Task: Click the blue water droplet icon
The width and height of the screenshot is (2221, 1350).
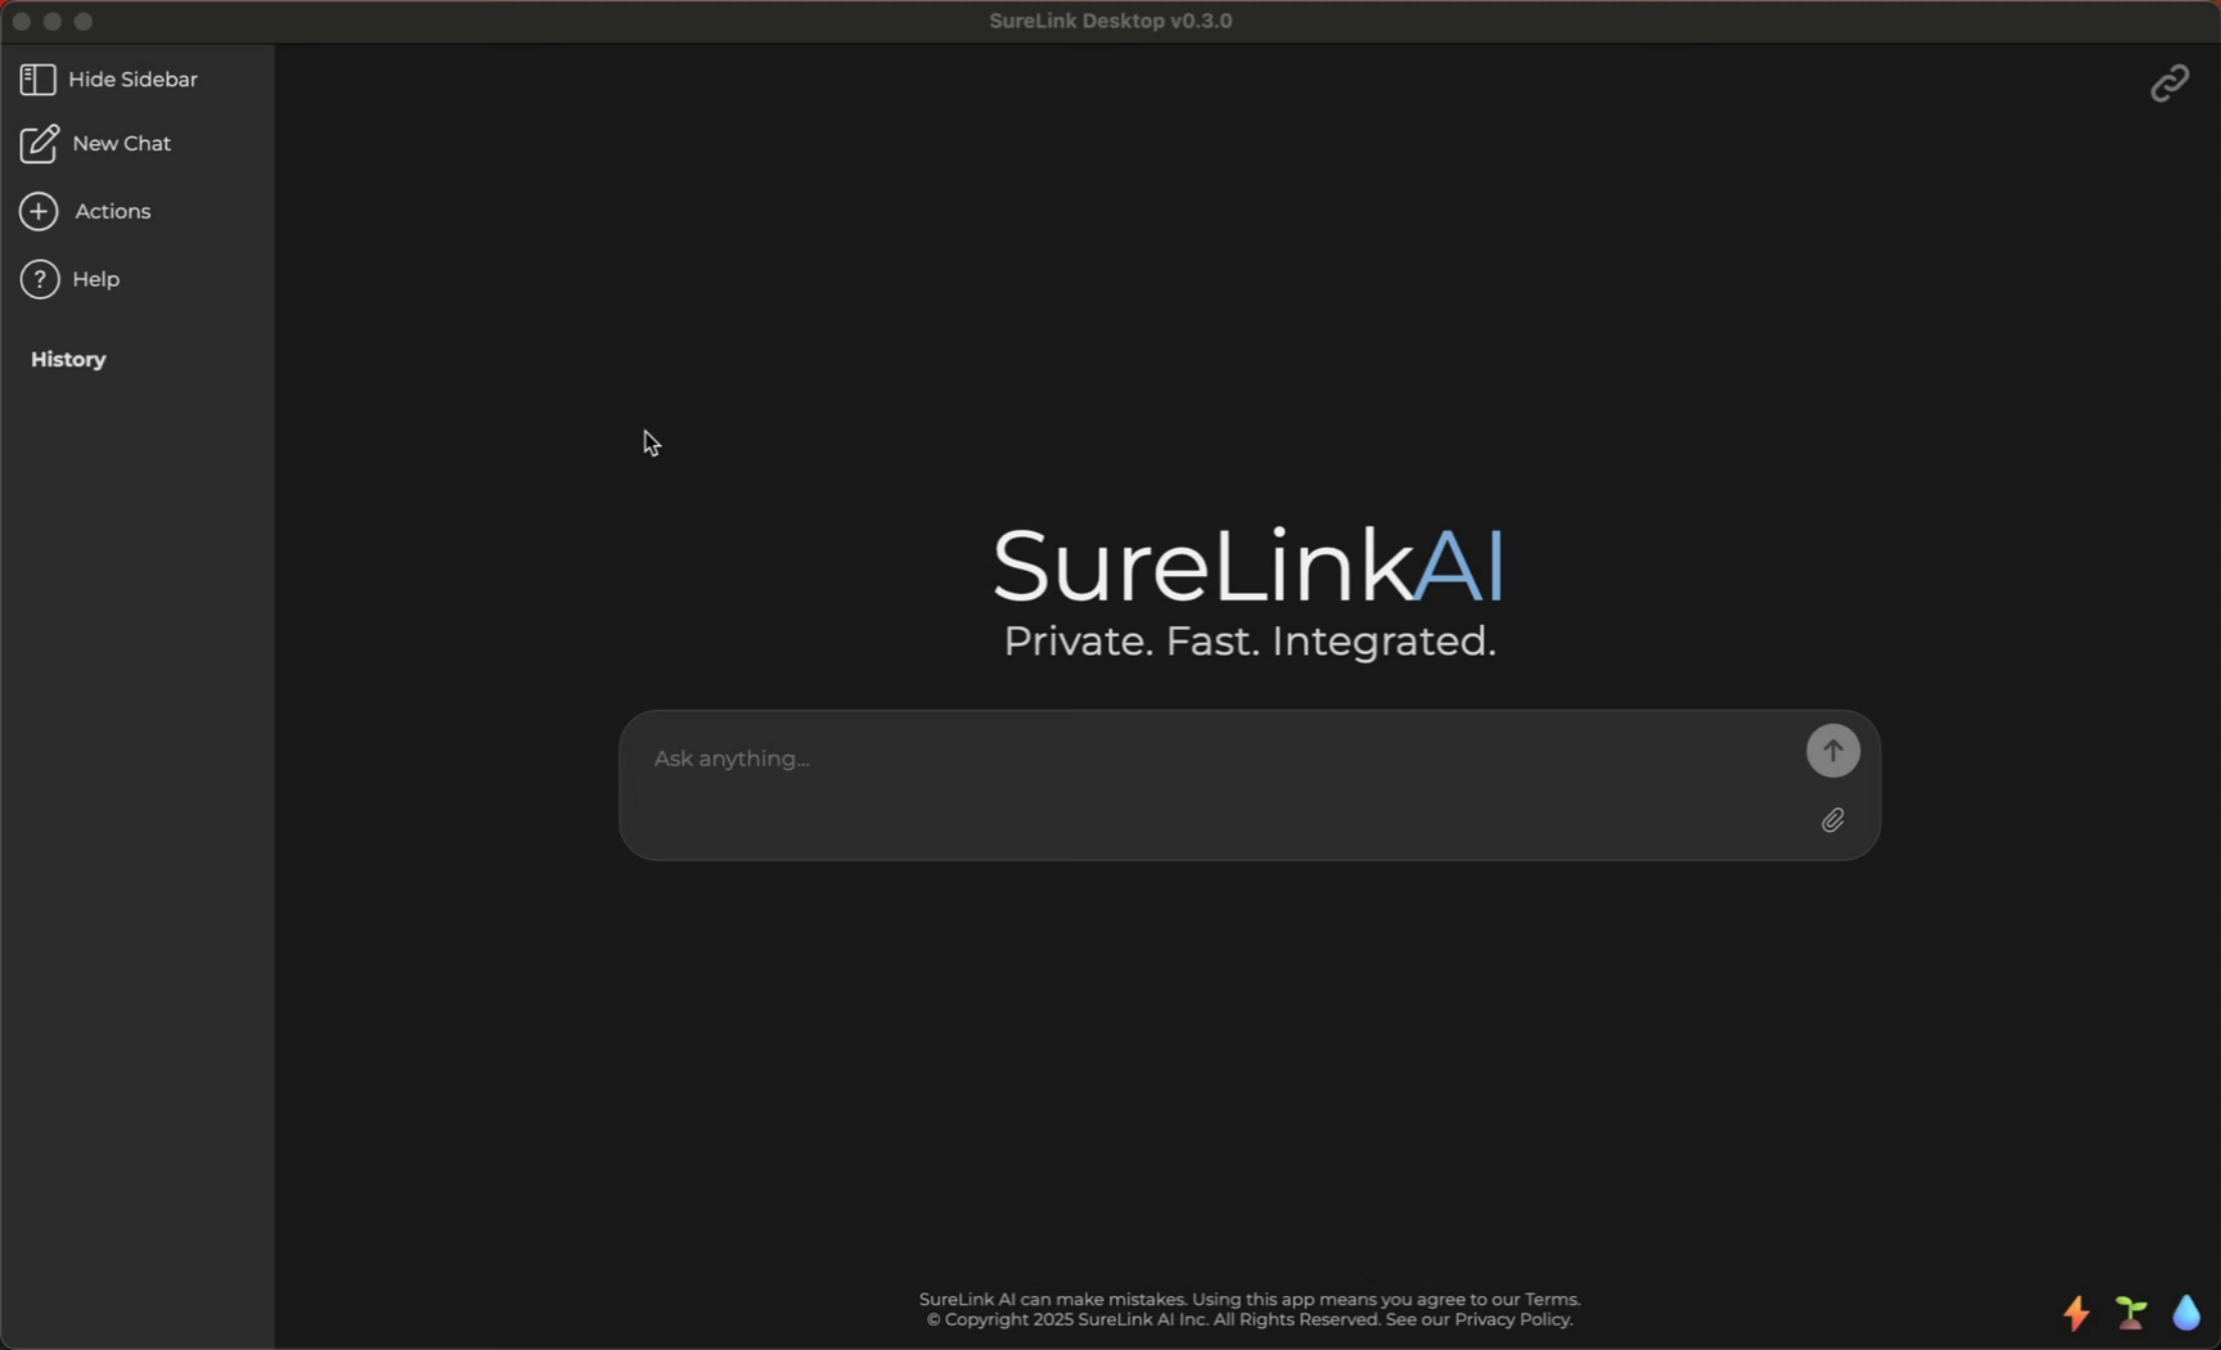Action: tap(2186, 1312)
